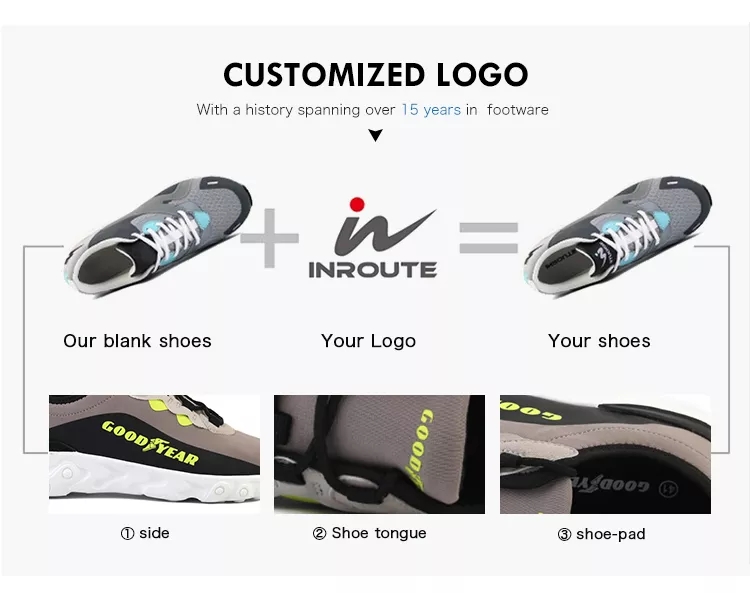Click the branded shoe image
This screenshot has height=593, width=750.
tap(618, 237)
